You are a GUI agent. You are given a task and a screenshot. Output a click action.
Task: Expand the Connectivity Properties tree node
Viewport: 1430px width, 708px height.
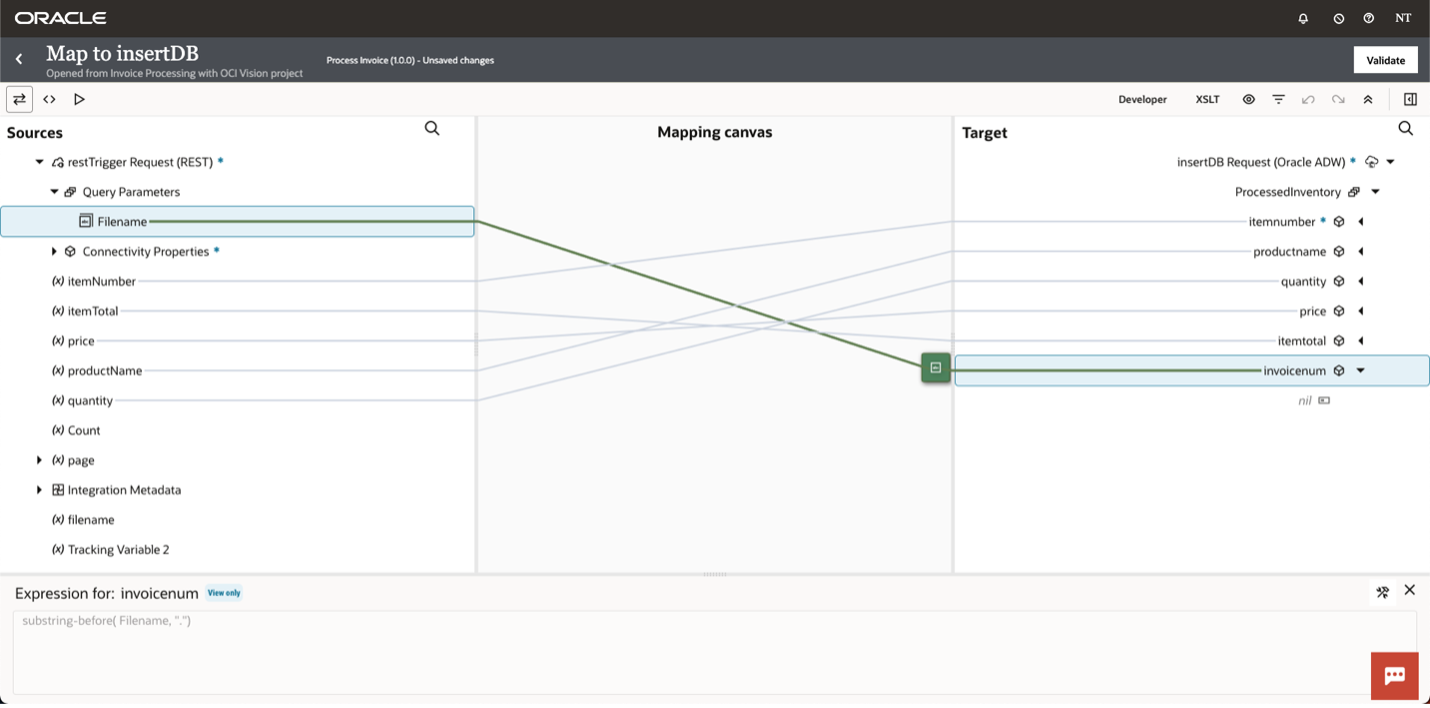point(55,251)
